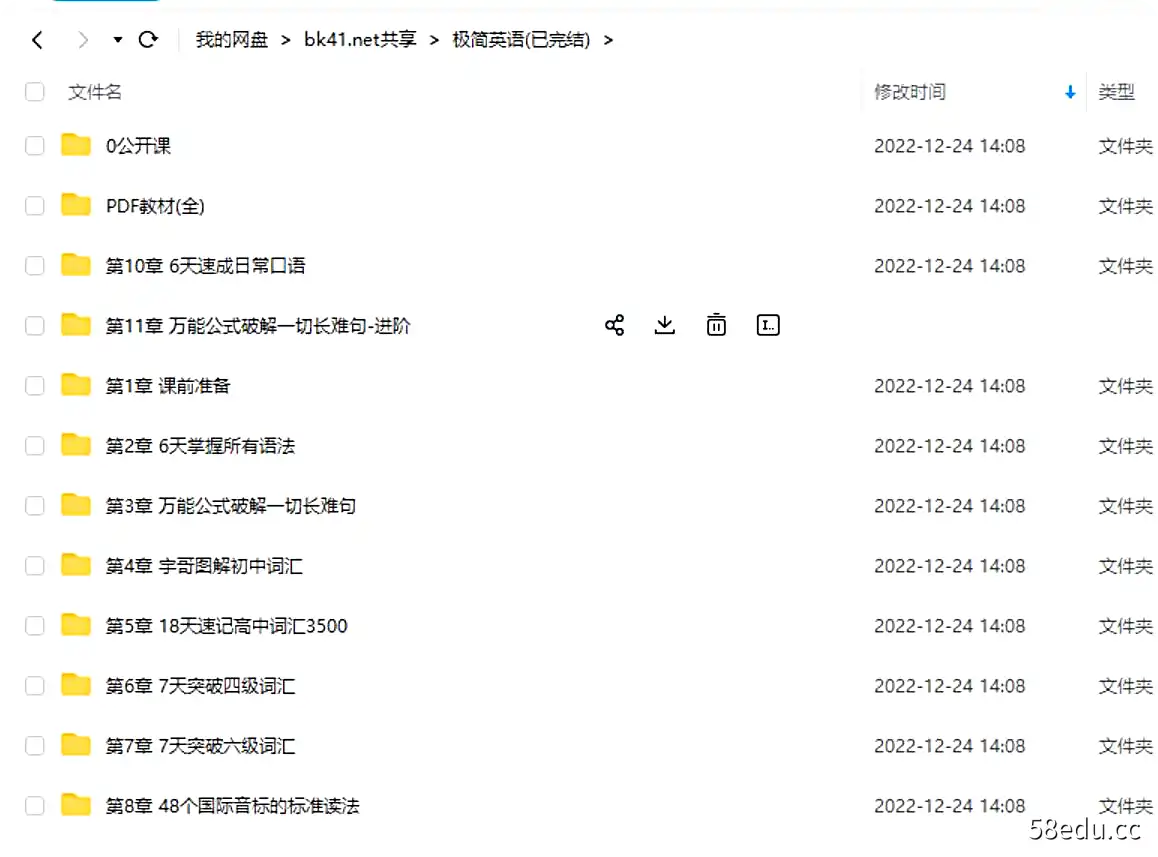The image size is (1158, 857).
Task: Check the 0公开课 row checkbox
Action: [x=35, y=146]
